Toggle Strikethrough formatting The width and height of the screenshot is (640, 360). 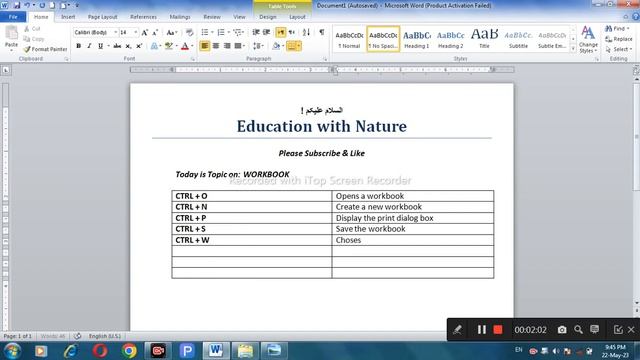pos(117,46)
